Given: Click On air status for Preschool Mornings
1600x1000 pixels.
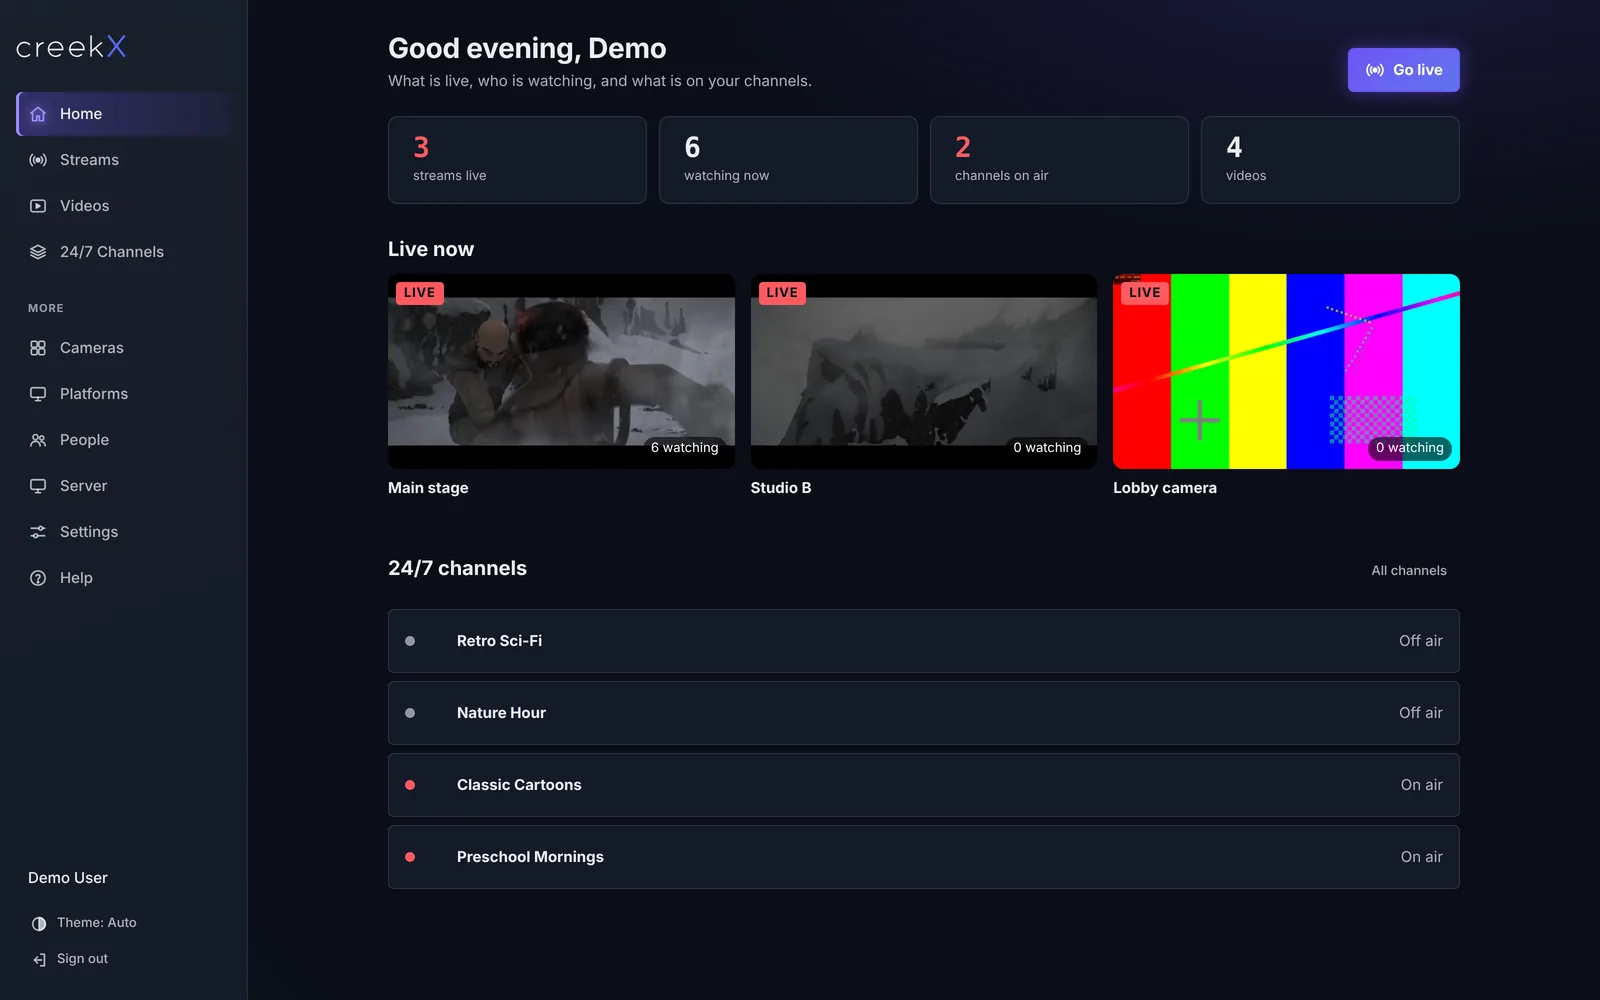Looking at the screenshot, I should coord(1422,857).
